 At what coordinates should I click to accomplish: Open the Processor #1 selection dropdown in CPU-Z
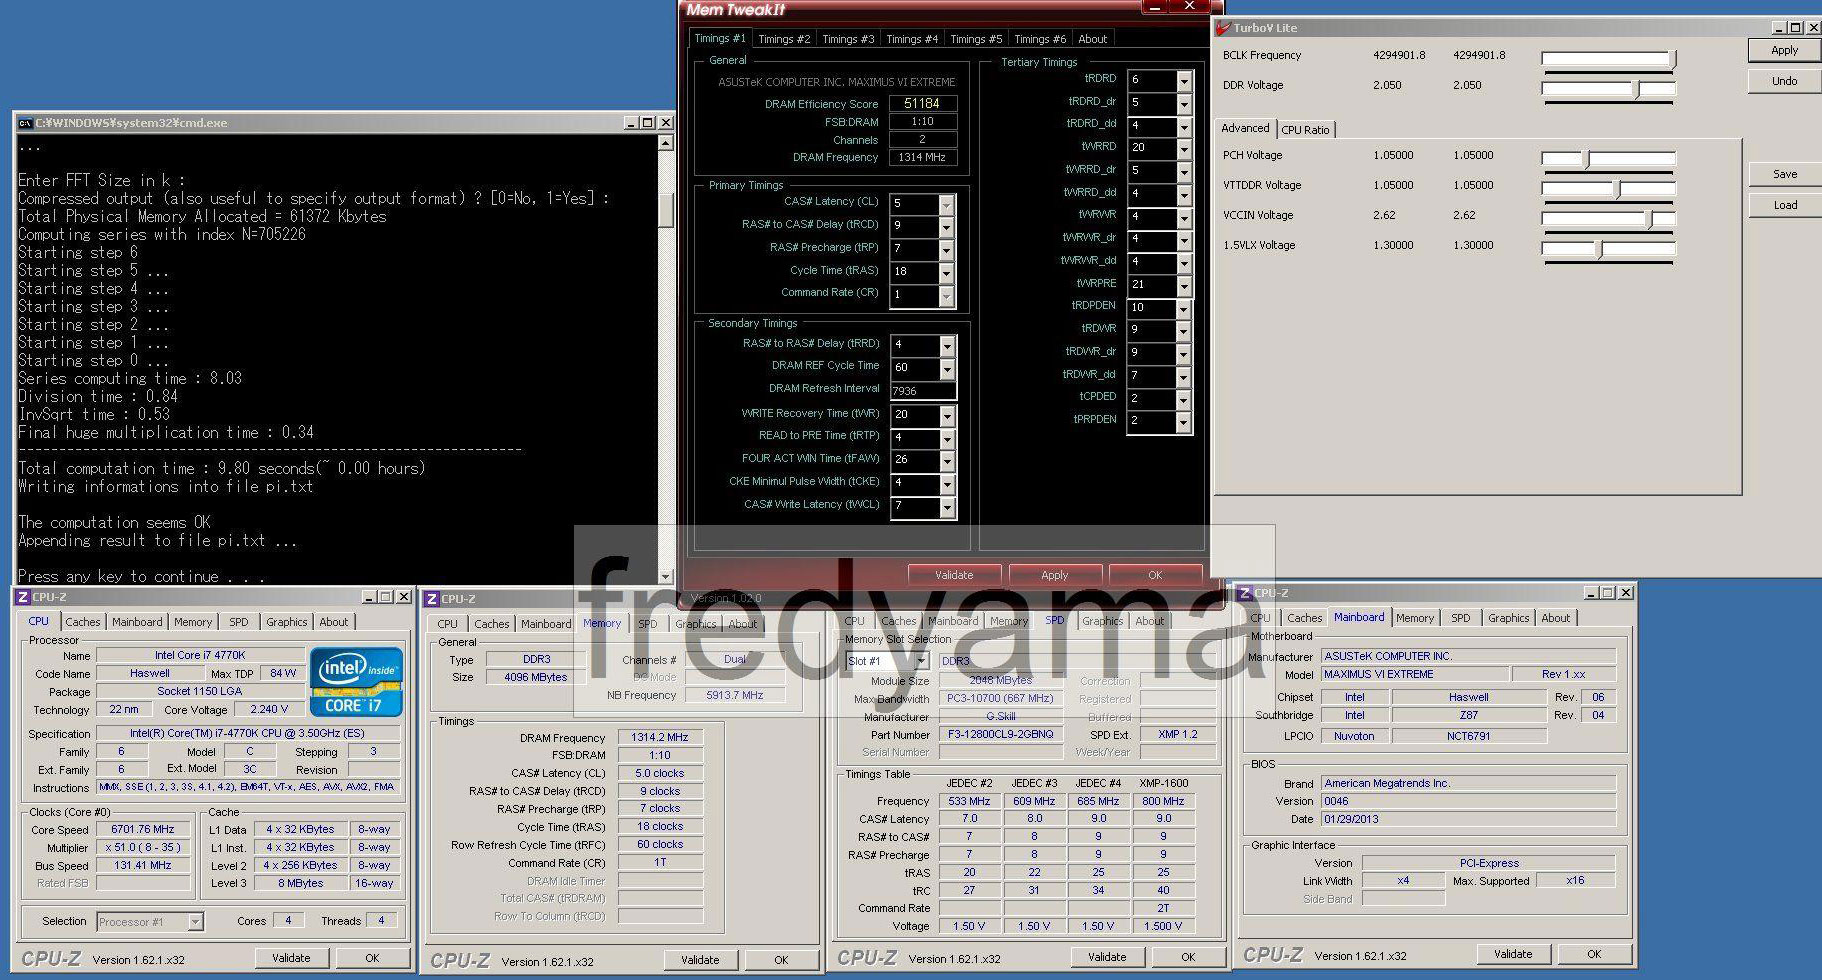tap(195, 922)
